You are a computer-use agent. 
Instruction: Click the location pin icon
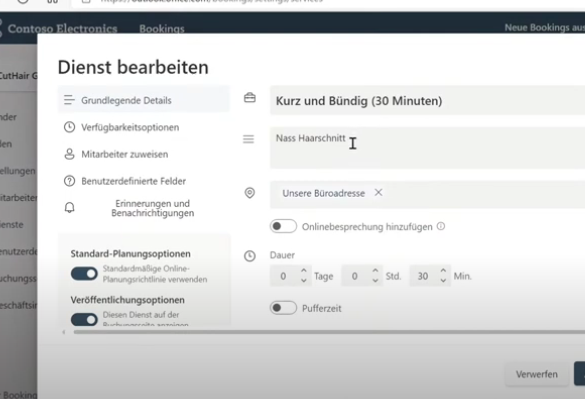[250, 193]
